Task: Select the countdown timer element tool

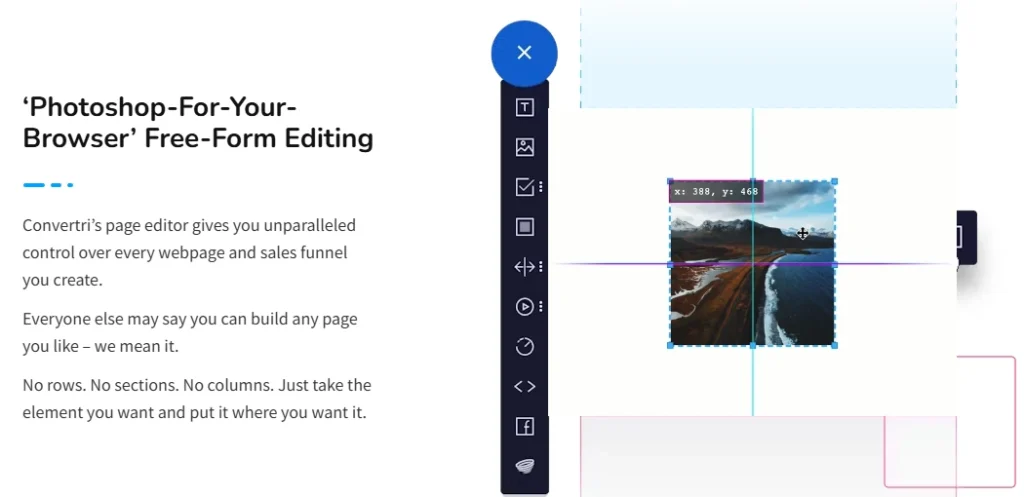Action: 524,347
